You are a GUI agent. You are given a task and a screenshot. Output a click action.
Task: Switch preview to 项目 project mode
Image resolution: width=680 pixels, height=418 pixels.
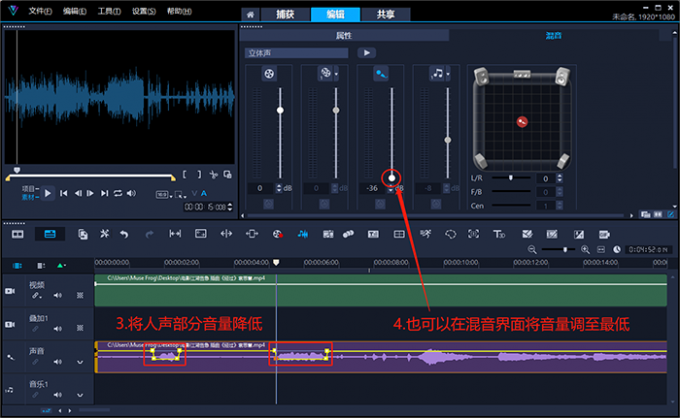point(30,189)
